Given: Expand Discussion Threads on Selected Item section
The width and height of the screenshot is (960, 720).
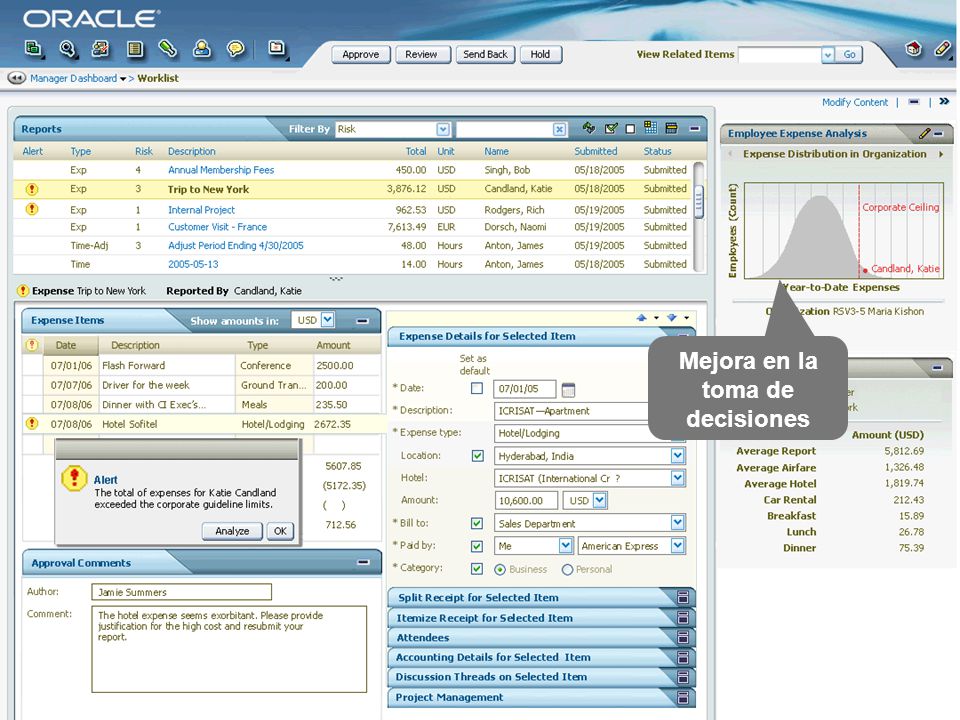Looking at the screenshot, I should coord(683,677).
